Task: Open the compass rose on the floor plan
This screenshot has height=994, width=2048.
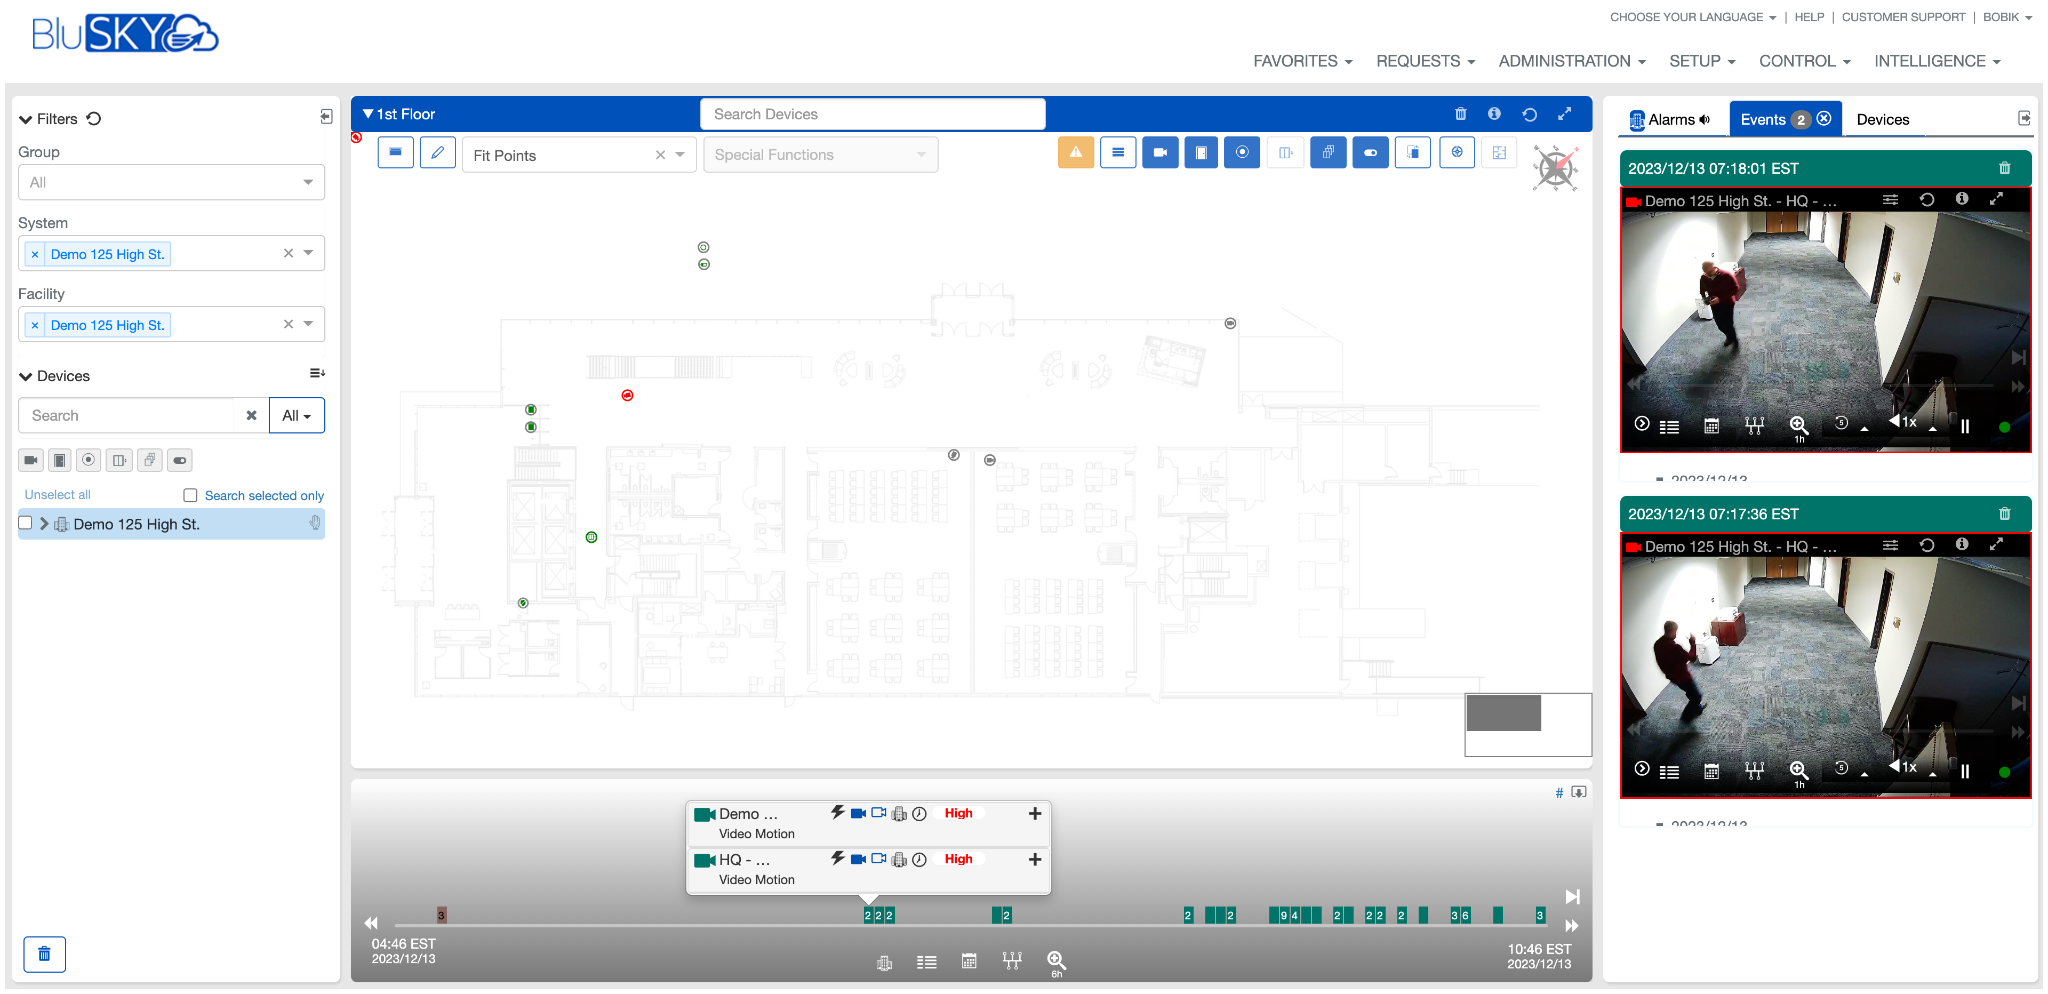Action: click(1556, 168)
